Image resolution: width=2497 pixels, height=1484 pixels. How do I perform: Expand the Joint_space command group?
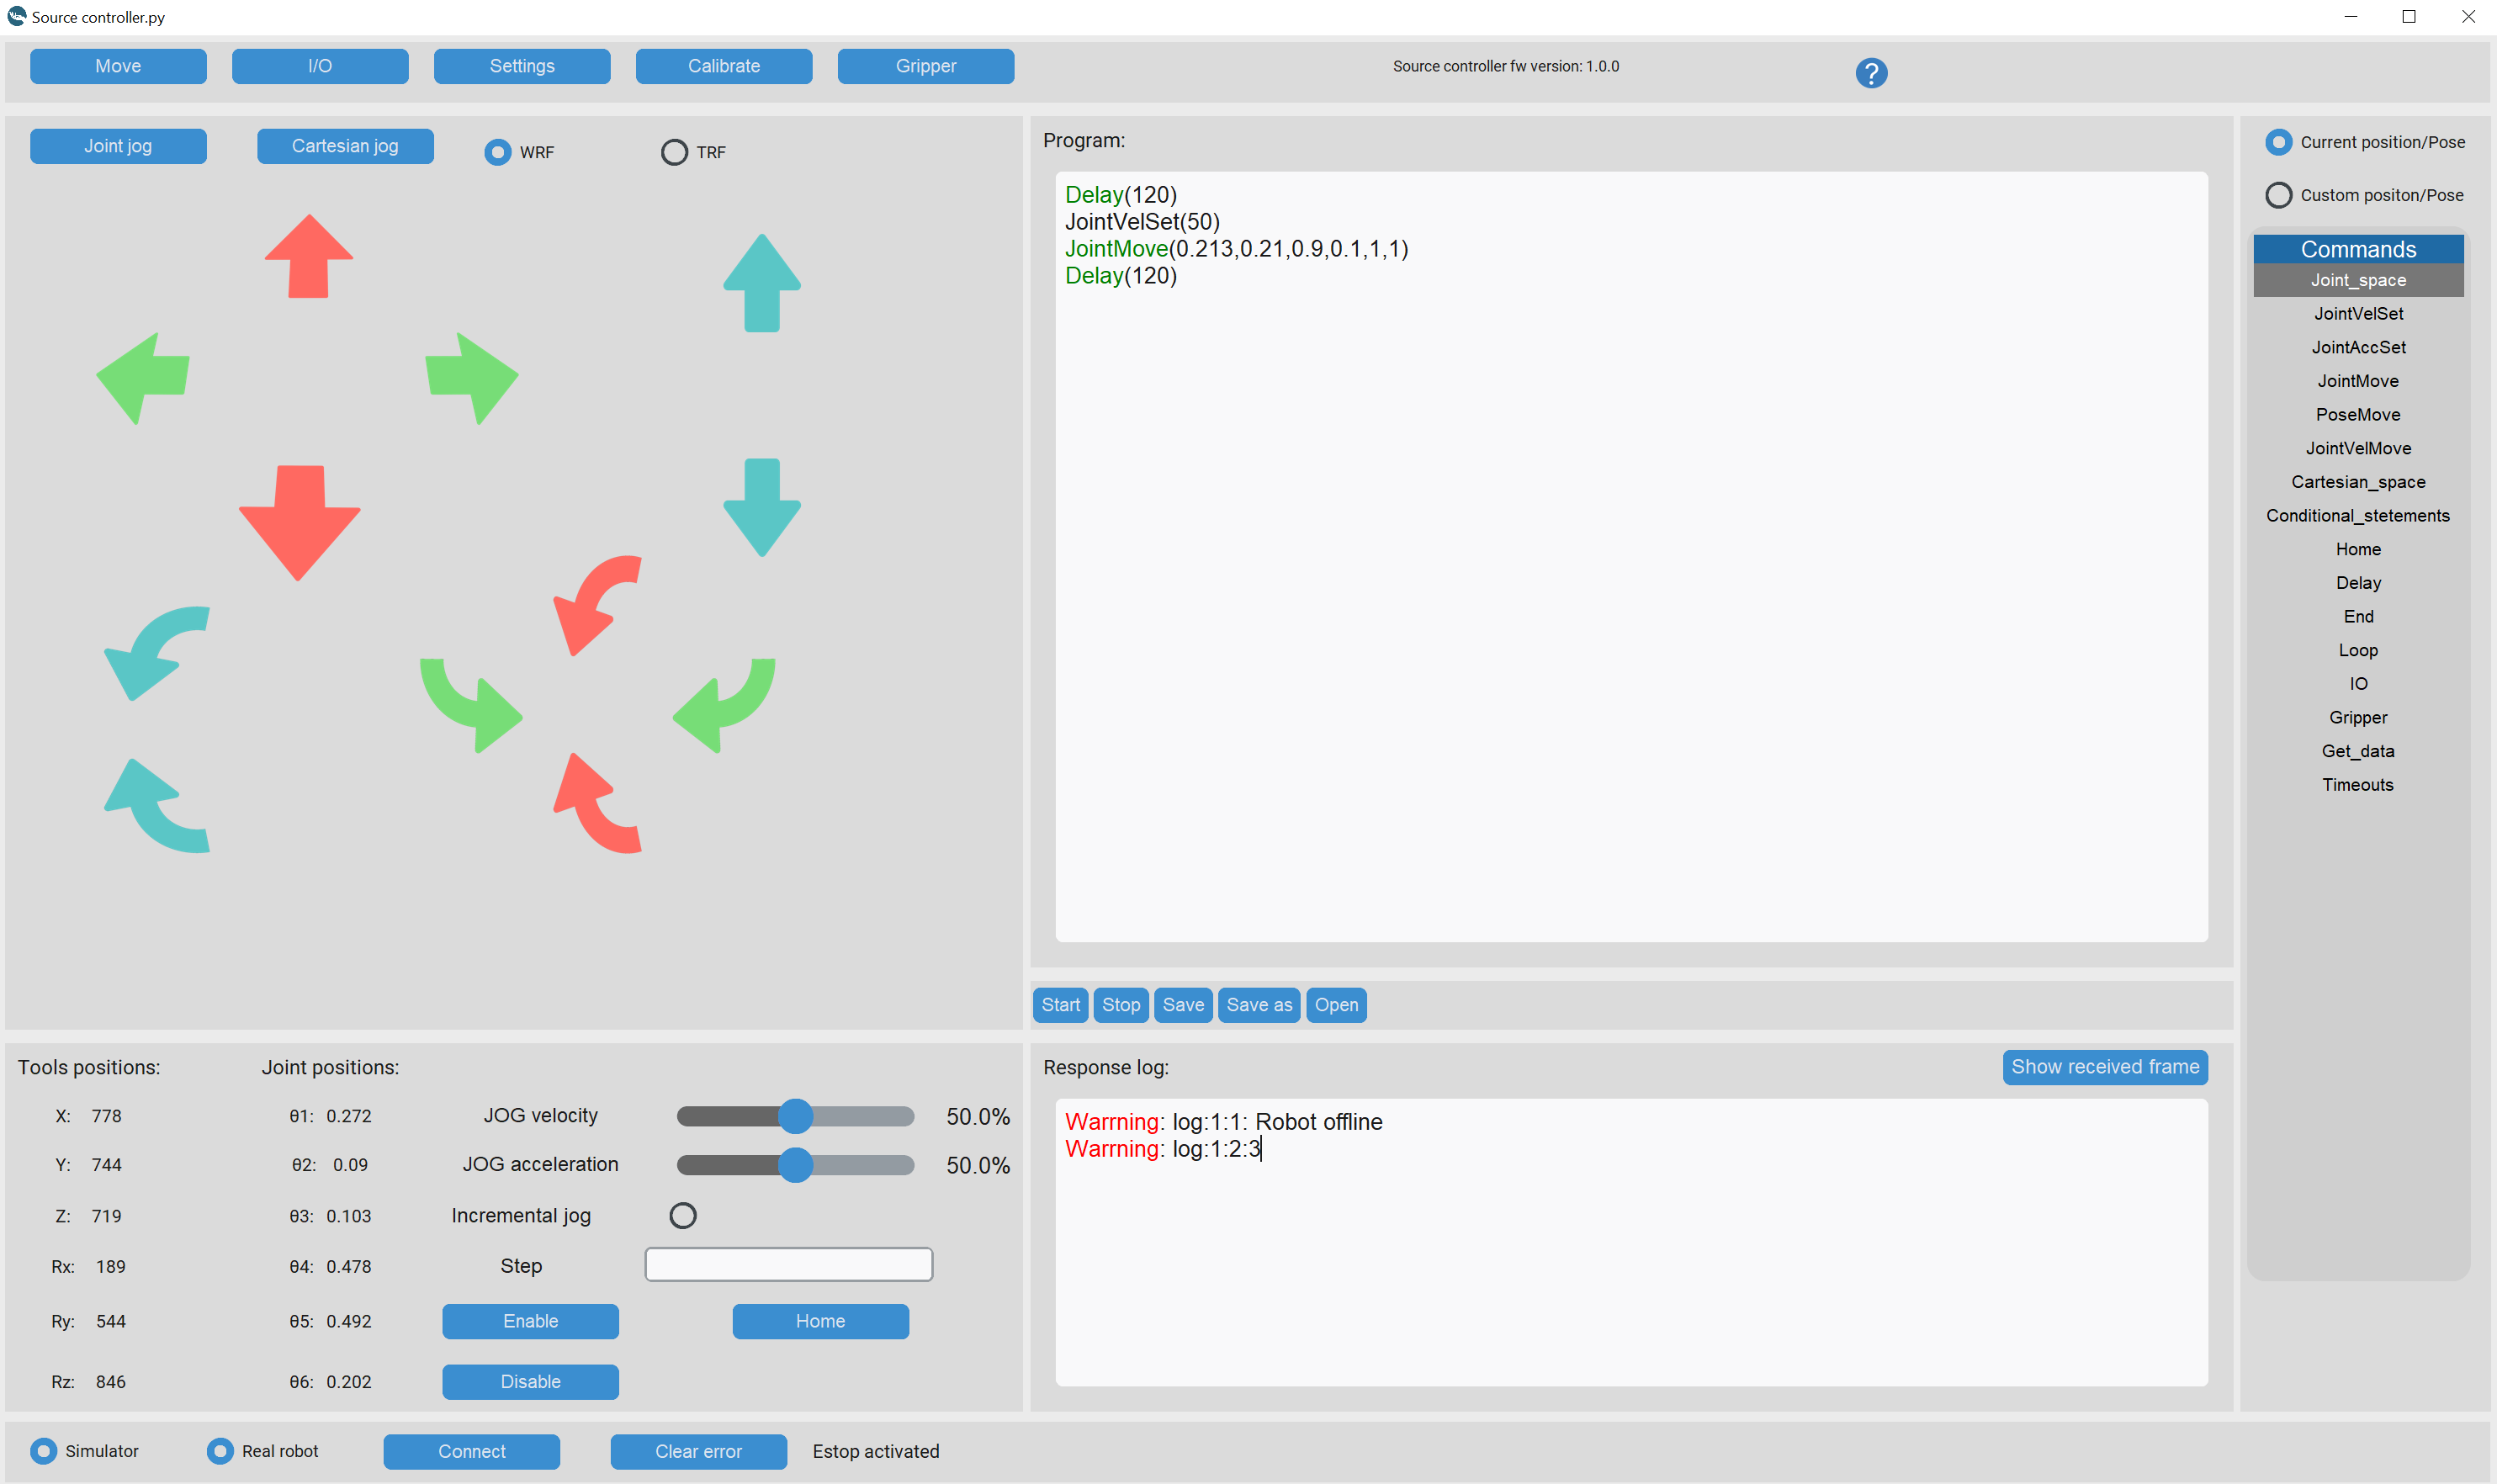pos(2357,281)
